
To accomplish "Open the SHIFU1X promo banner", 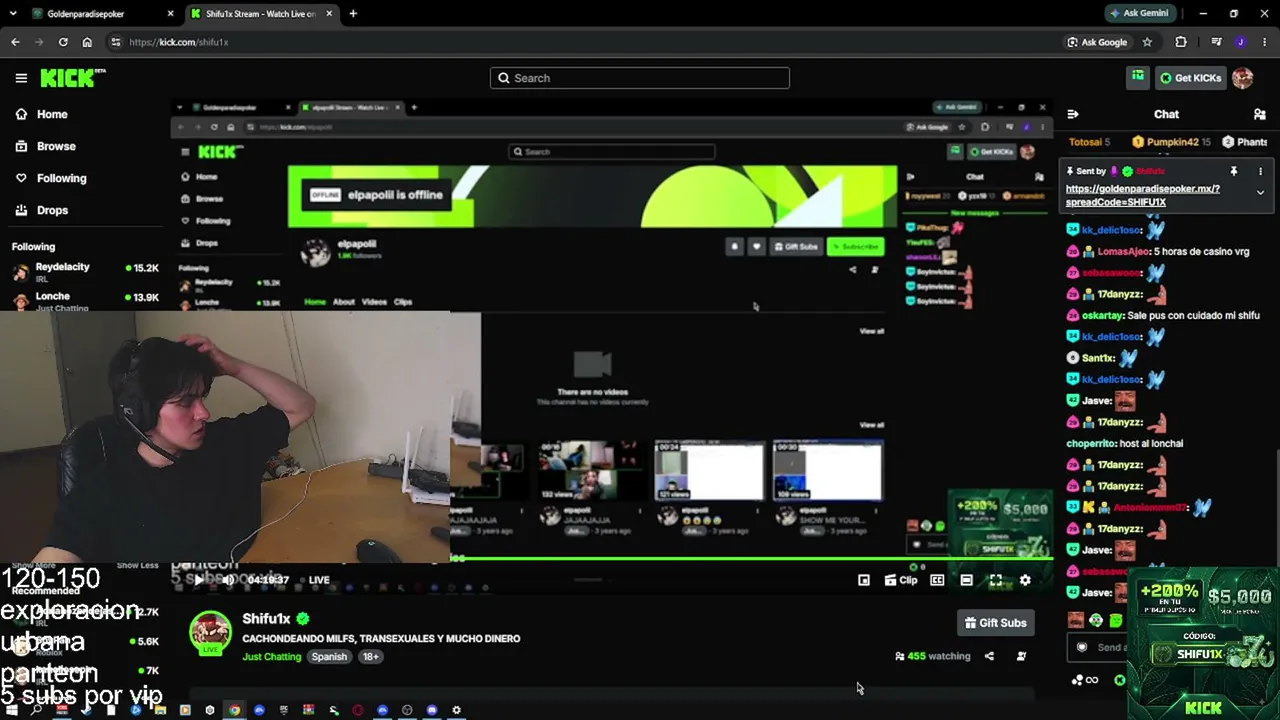I will (1204, 643).
